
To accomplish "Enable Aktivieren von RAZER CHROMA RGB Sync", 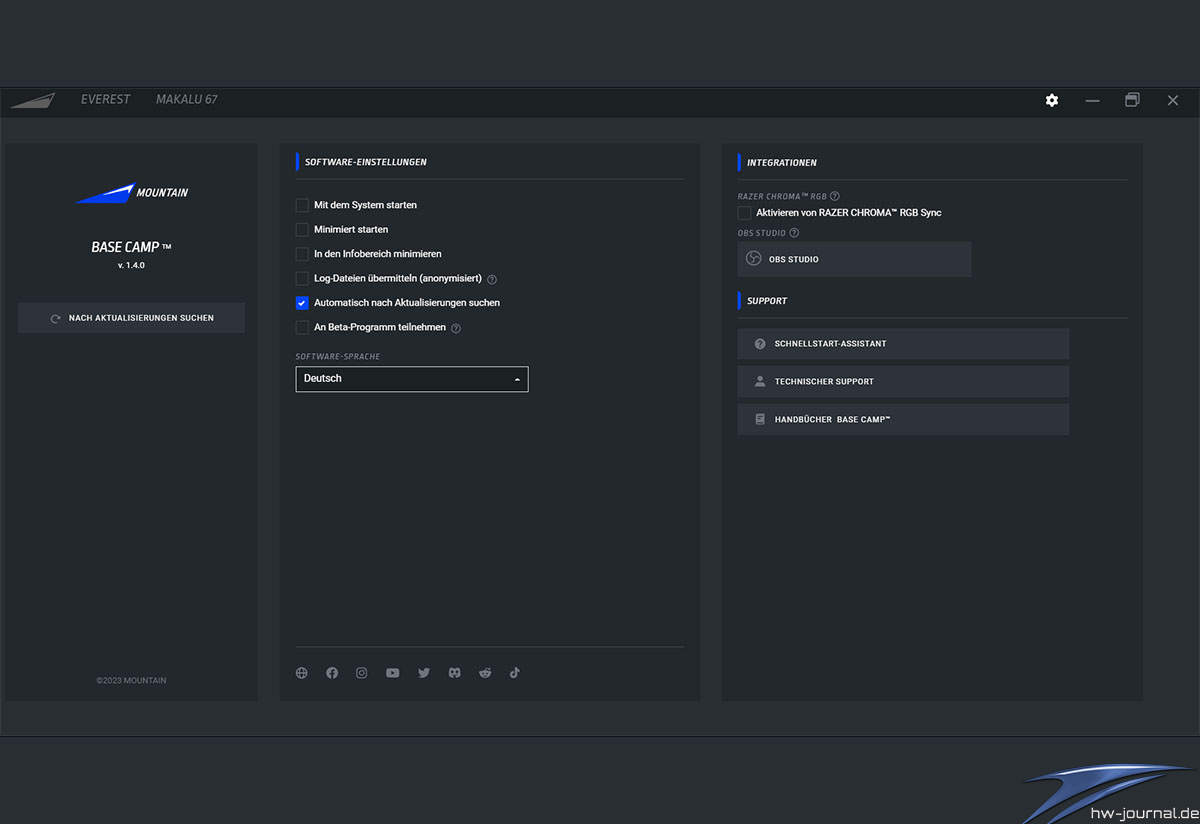I will tap(744, 213).
